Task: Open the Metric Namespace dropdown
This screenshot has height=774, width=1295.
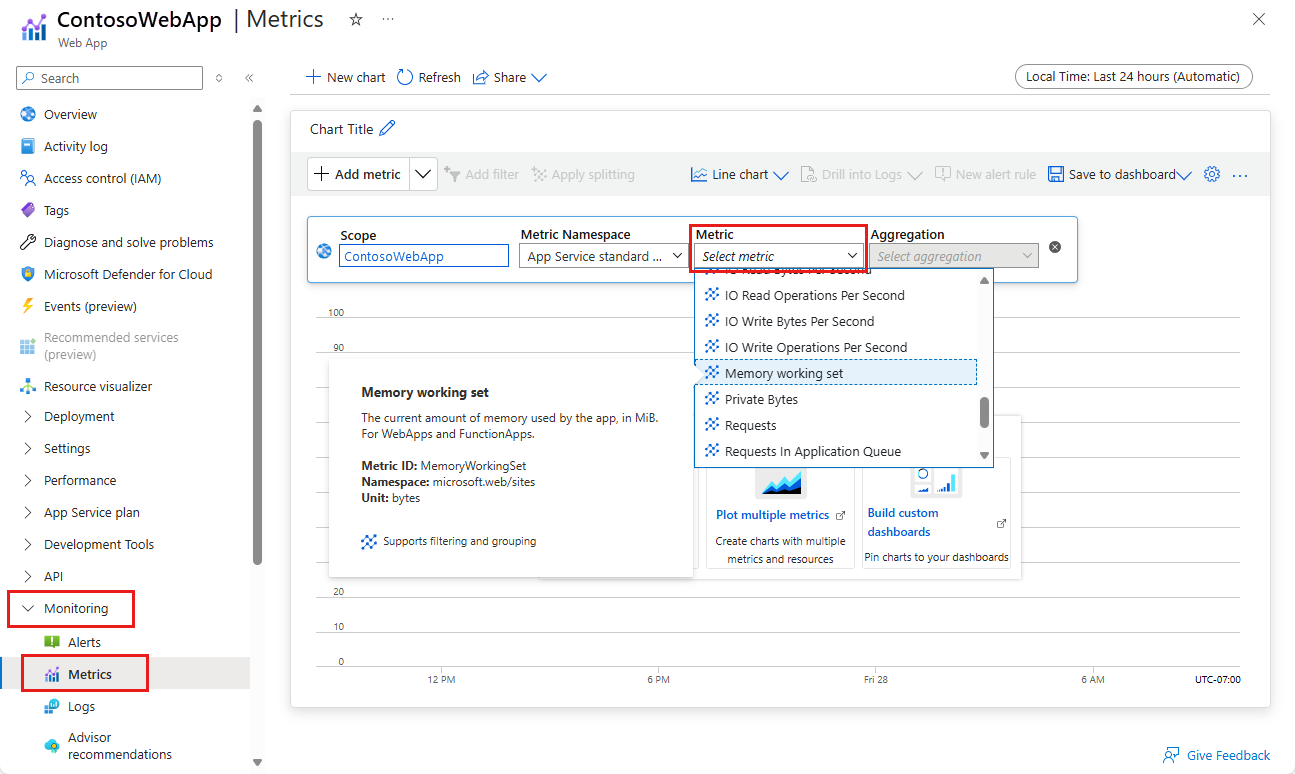Action: click(x=603, y=256)
